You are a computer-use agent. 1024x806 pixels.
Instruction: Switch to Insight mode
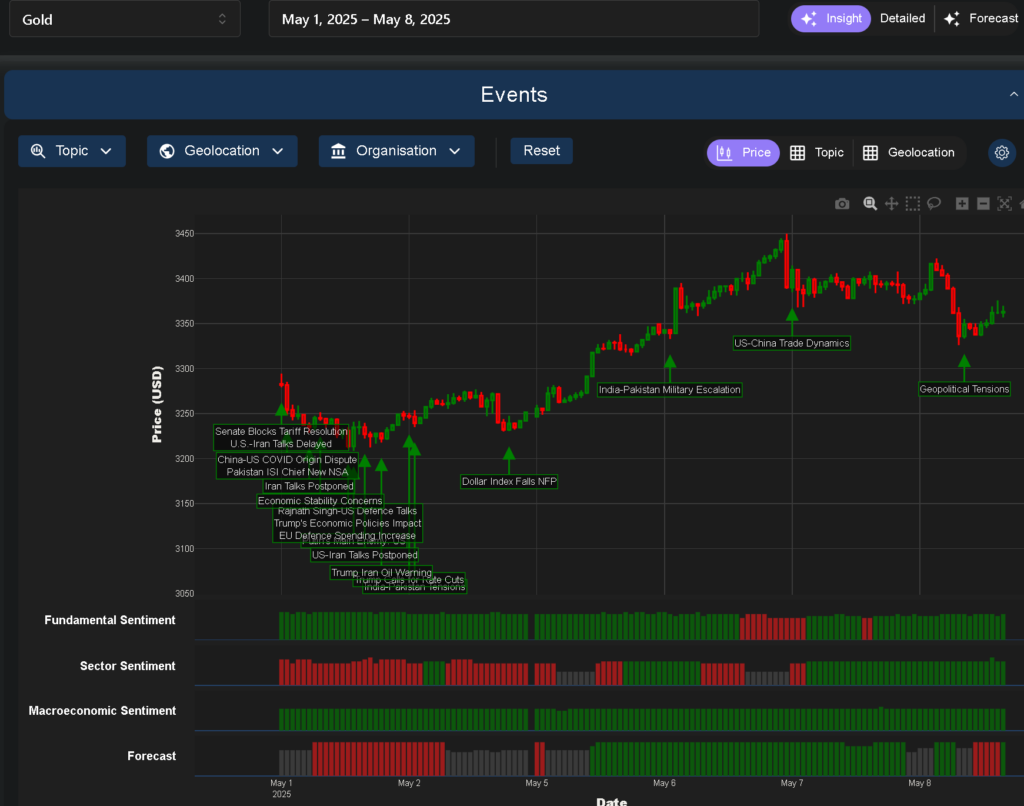831,19
